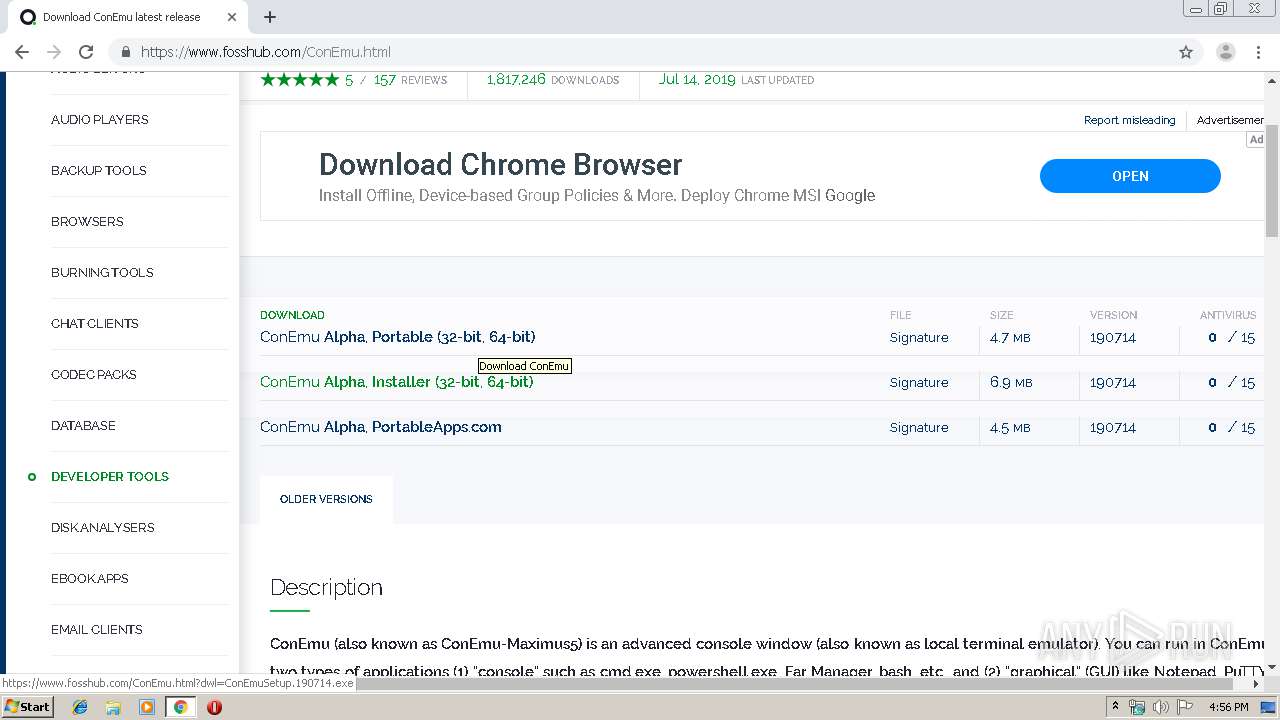1280x720 pixels.
Task: Click Report misleading link
Action: [x=1129, y=120]
